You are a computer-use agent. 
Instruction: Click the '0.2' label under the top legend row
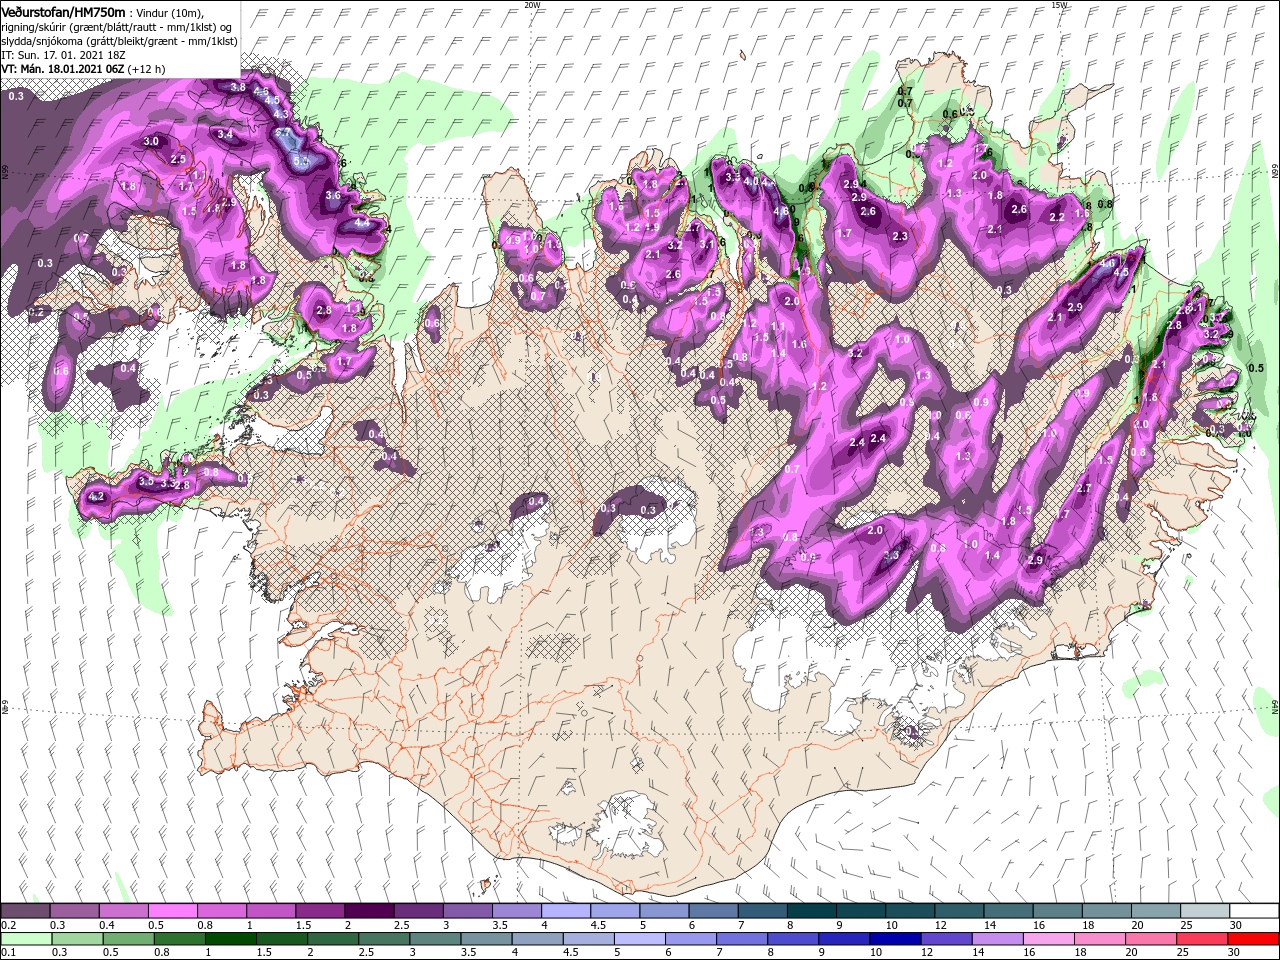coord(9,925)
